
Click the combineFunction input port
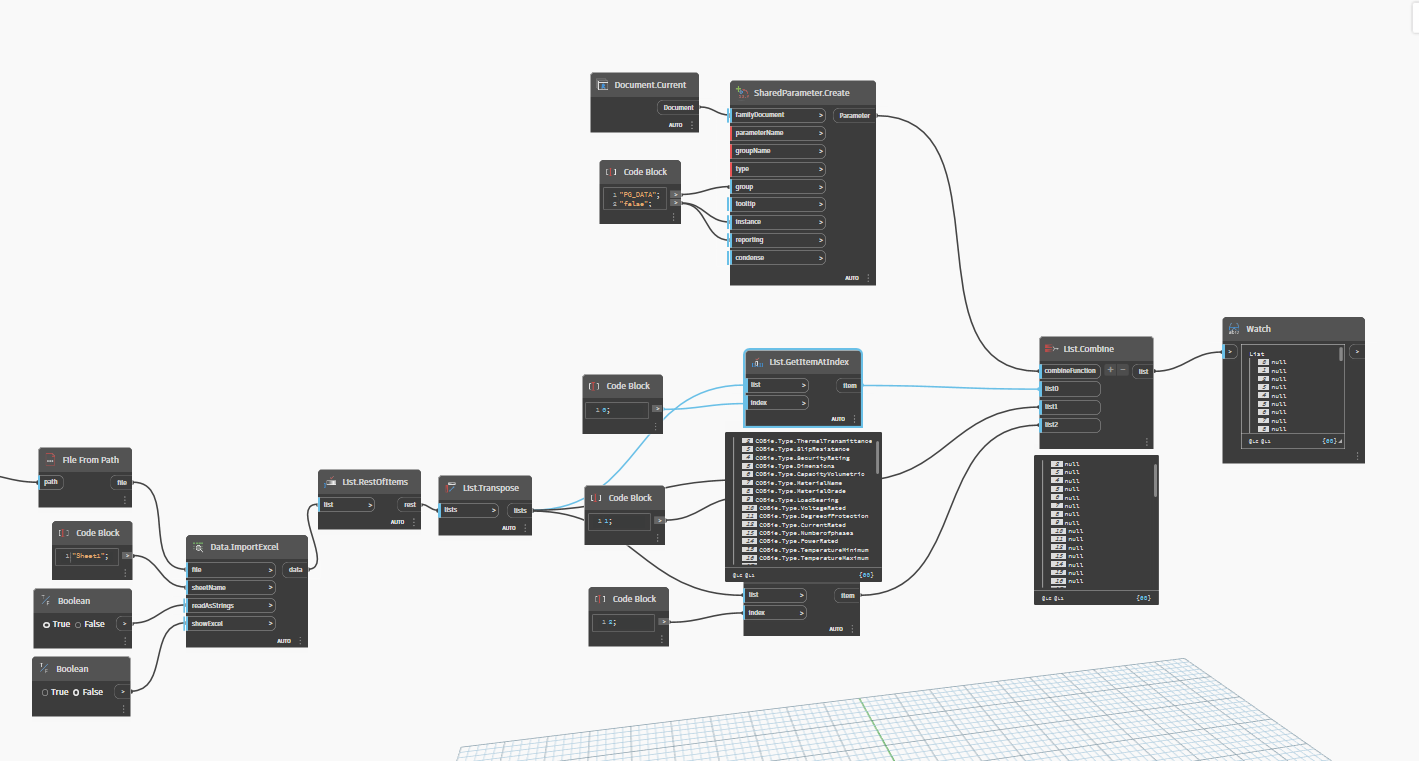[1071, 370]
